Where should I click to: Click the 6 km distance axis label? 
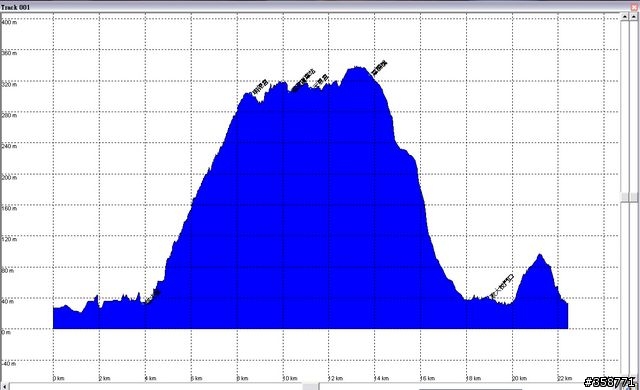196,378
